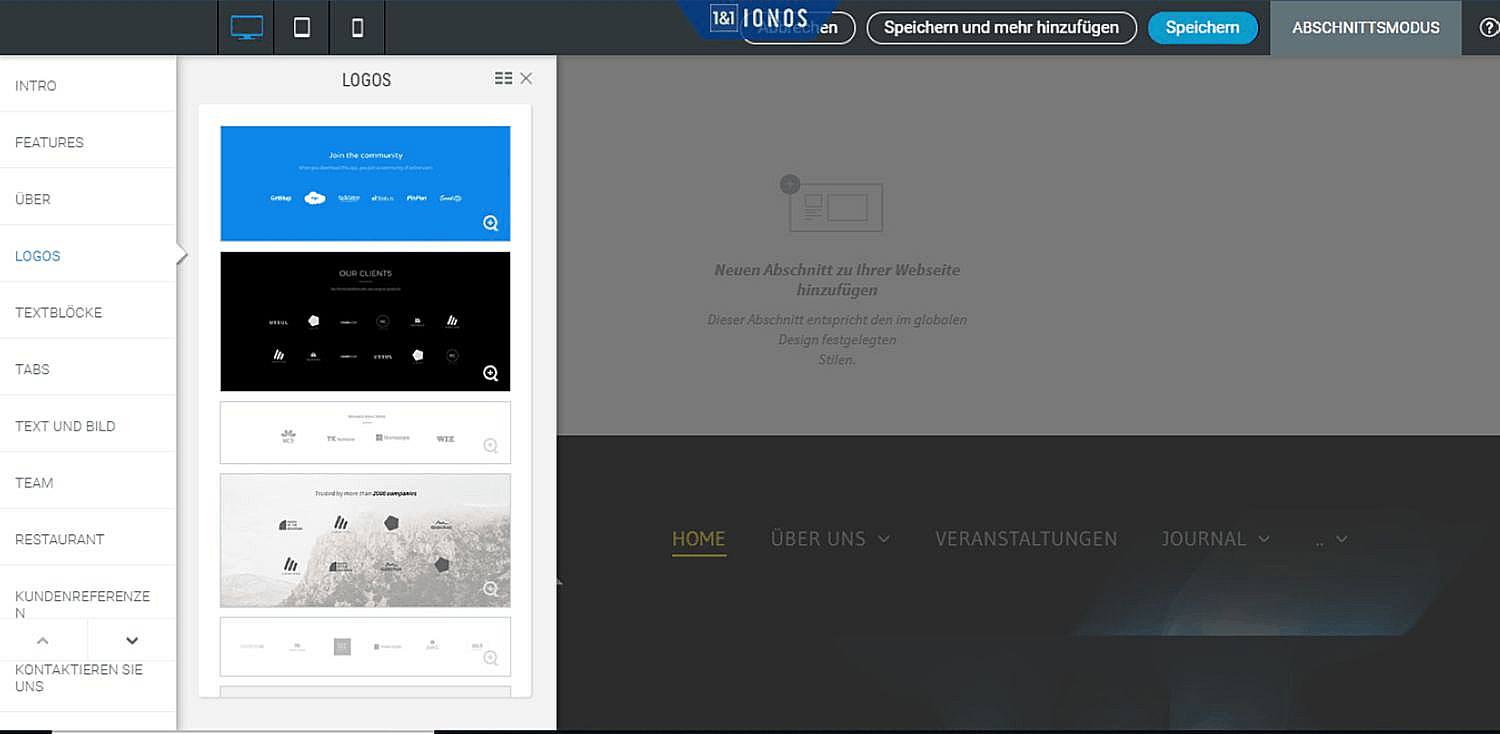Click HOME in the site navigation
Screen dimensions: 1500x734
click(698, 539)
